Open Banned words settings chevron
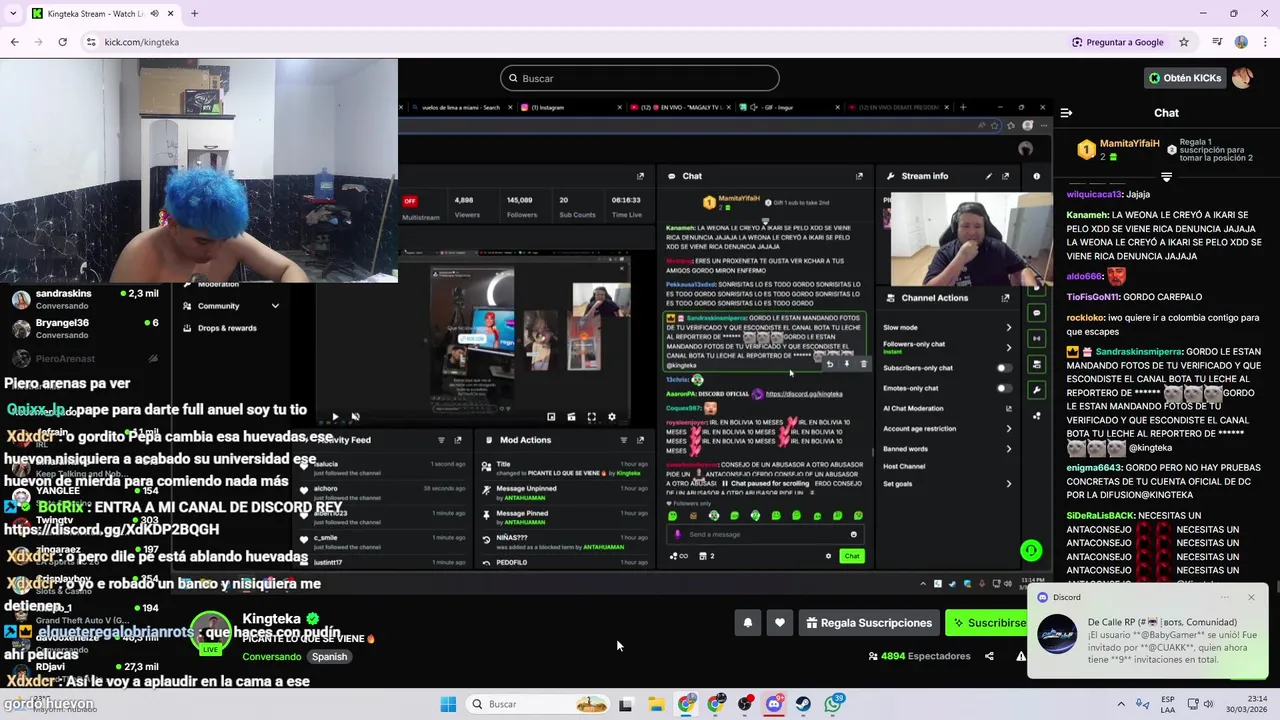This screenshot has width=1280, height=720. pos(1008,449)
